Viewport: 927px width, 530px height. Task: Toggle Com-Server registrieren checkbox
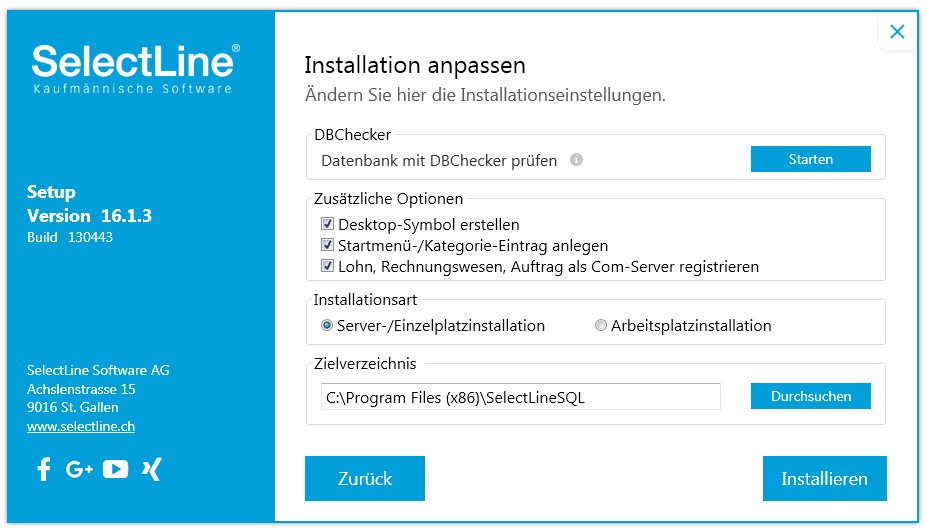[327, 266]
